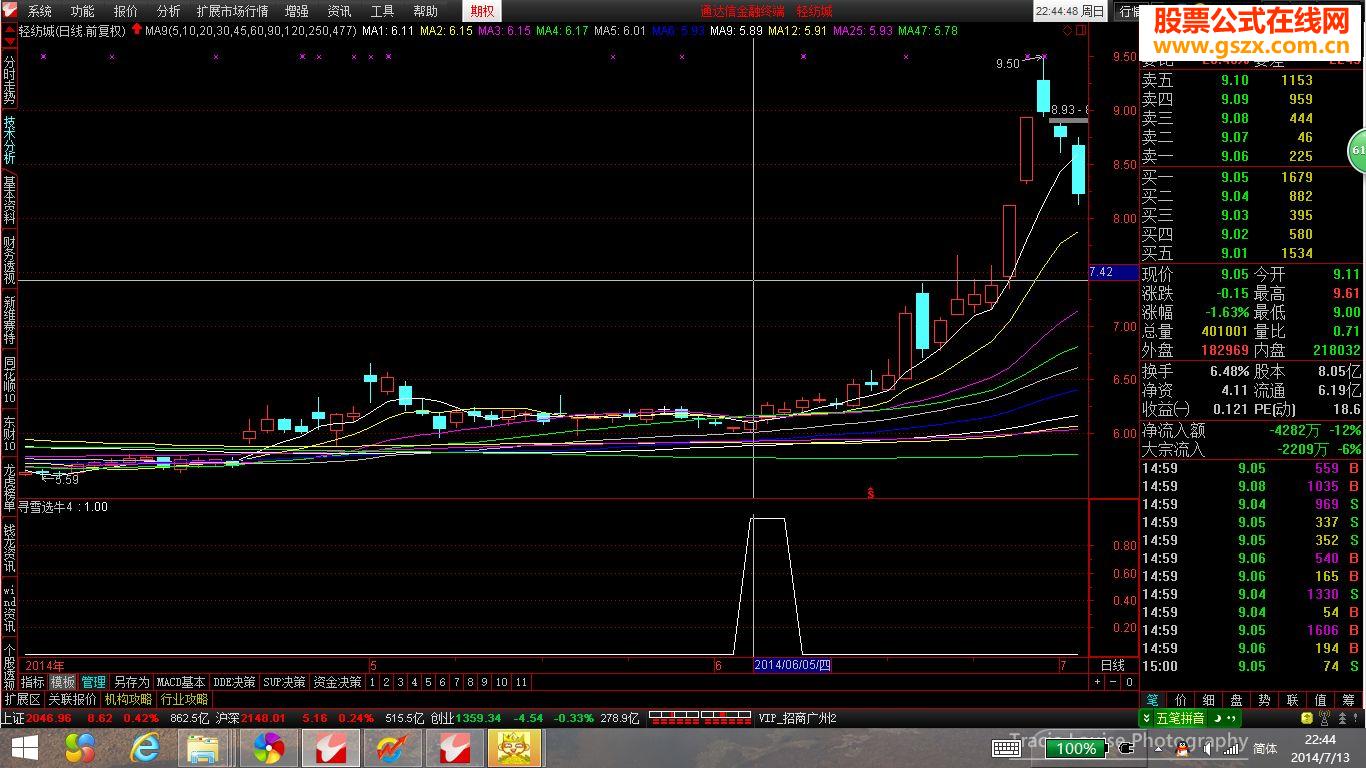This screenshot has width=1366, height=768.
Task: Open the yellow monkey app in taskbar
Action: pyautogui.click(x=514, y=748)
